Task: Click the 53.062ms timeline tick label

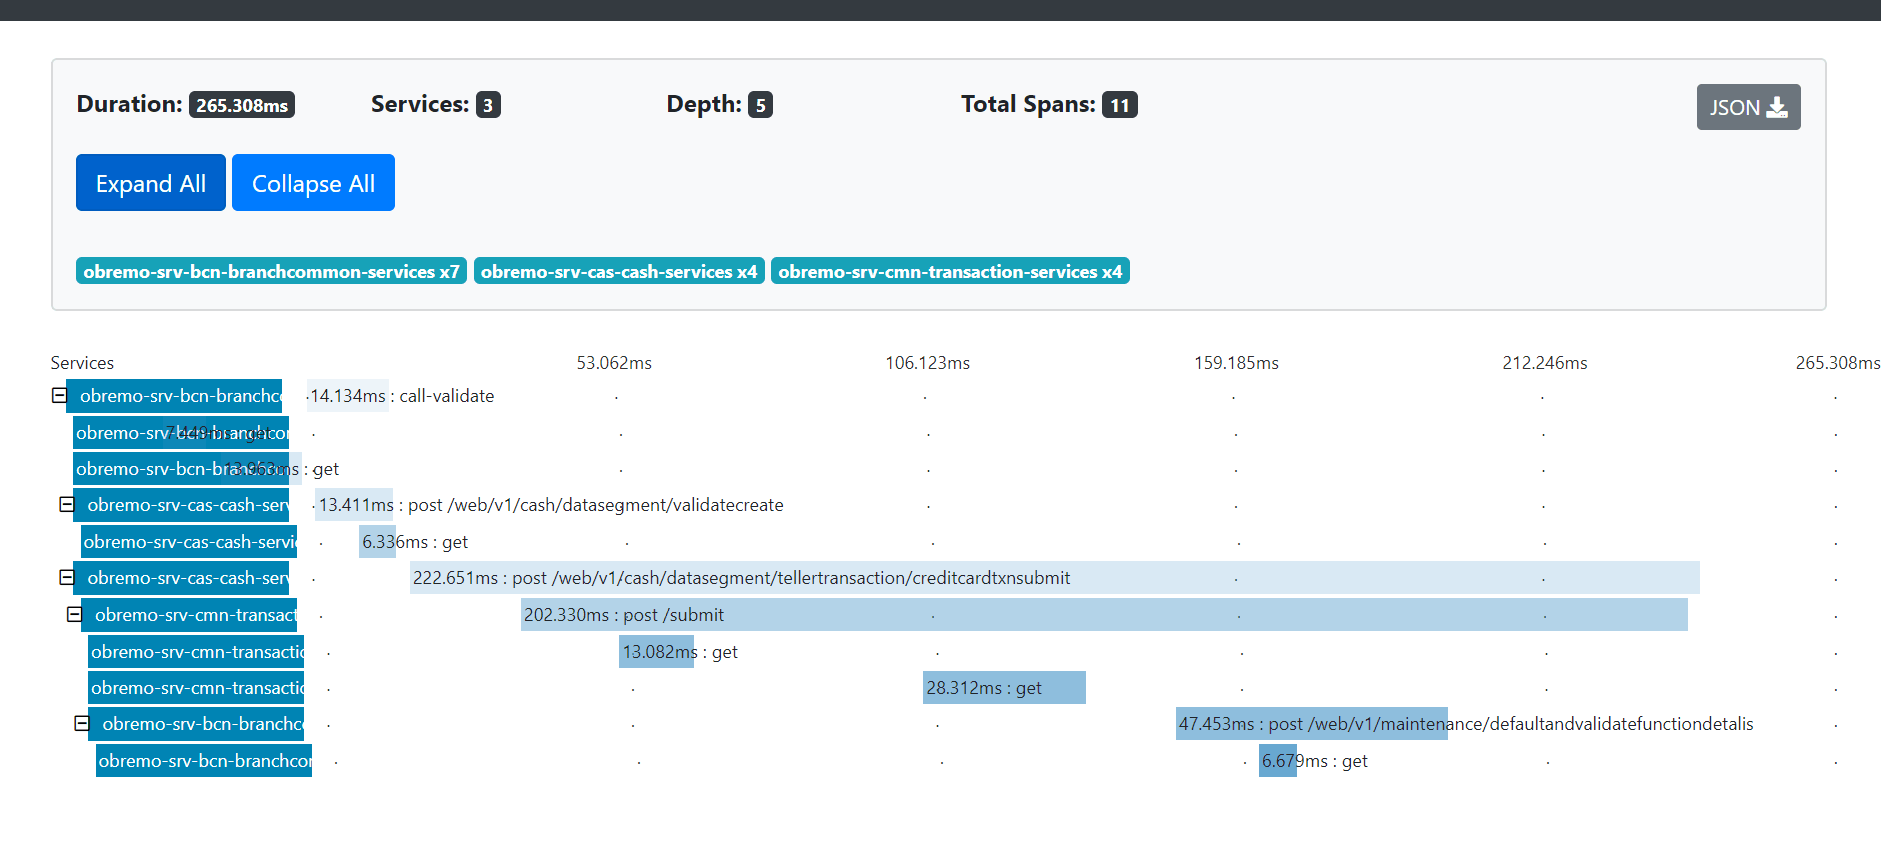Action: tap(614, 363)
